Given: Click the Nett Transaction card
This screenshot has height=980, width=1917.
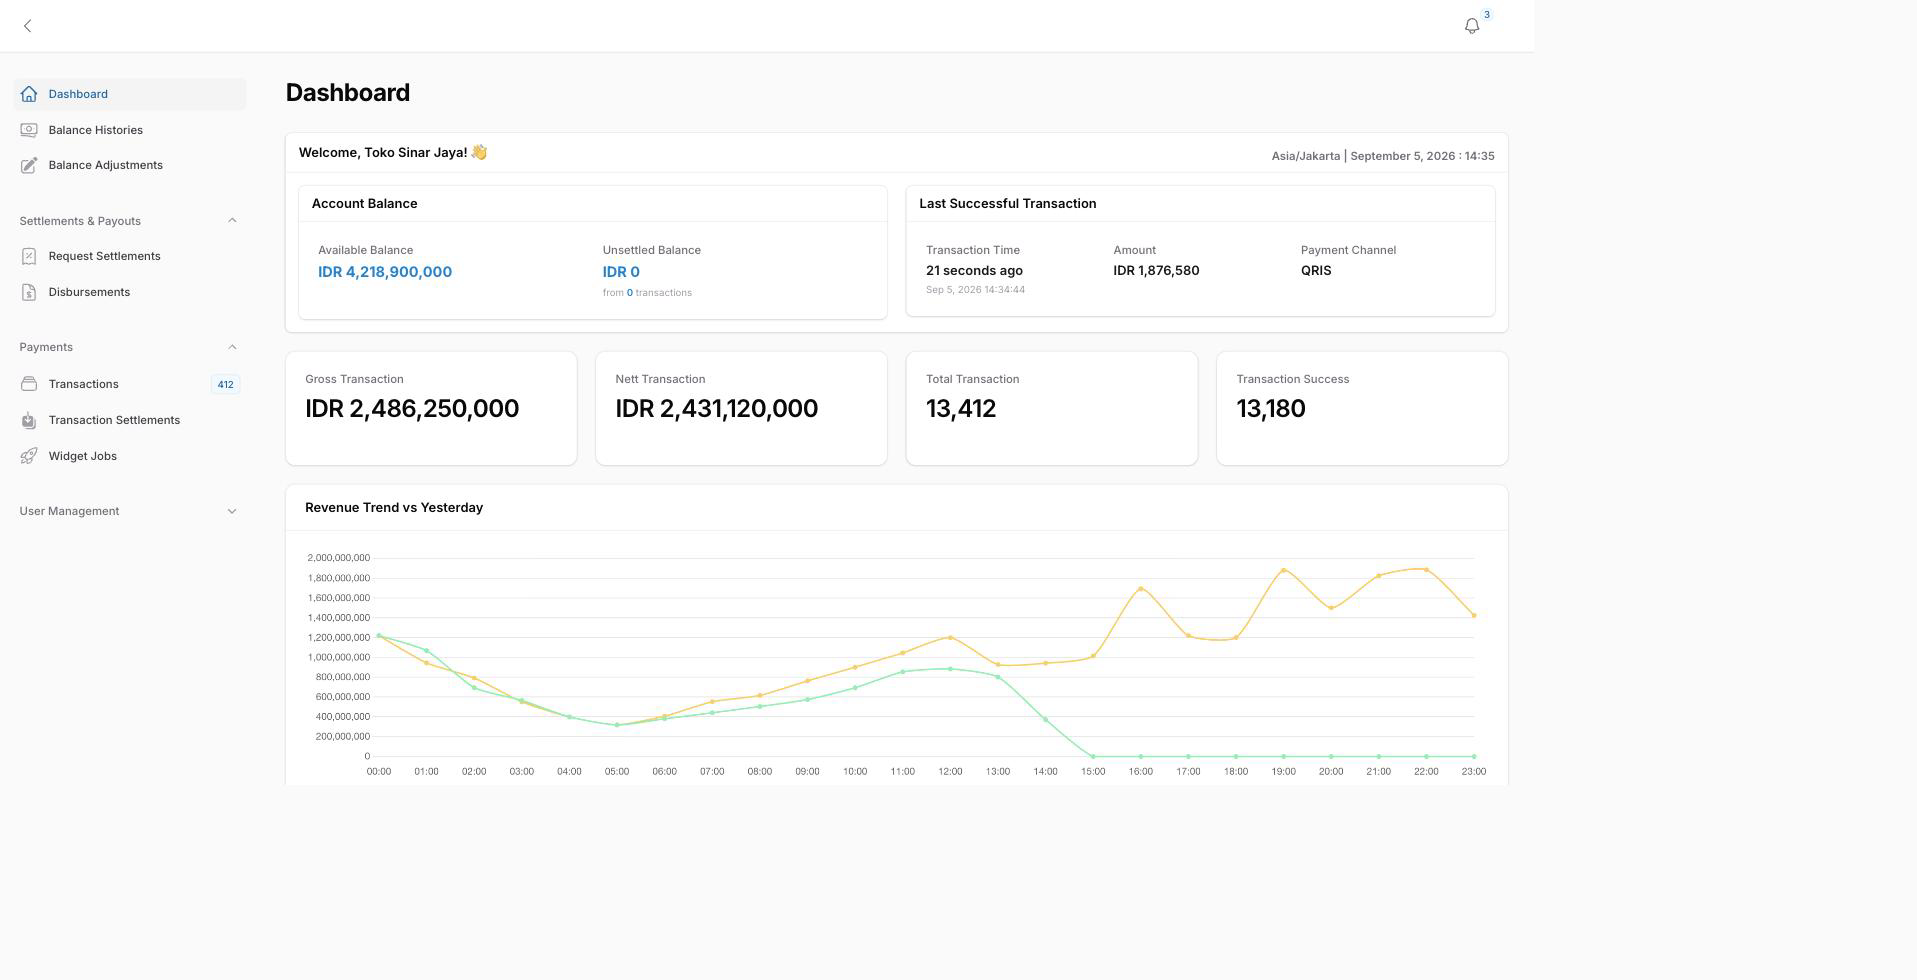Looking at the screenshot, I should [741, 408].
